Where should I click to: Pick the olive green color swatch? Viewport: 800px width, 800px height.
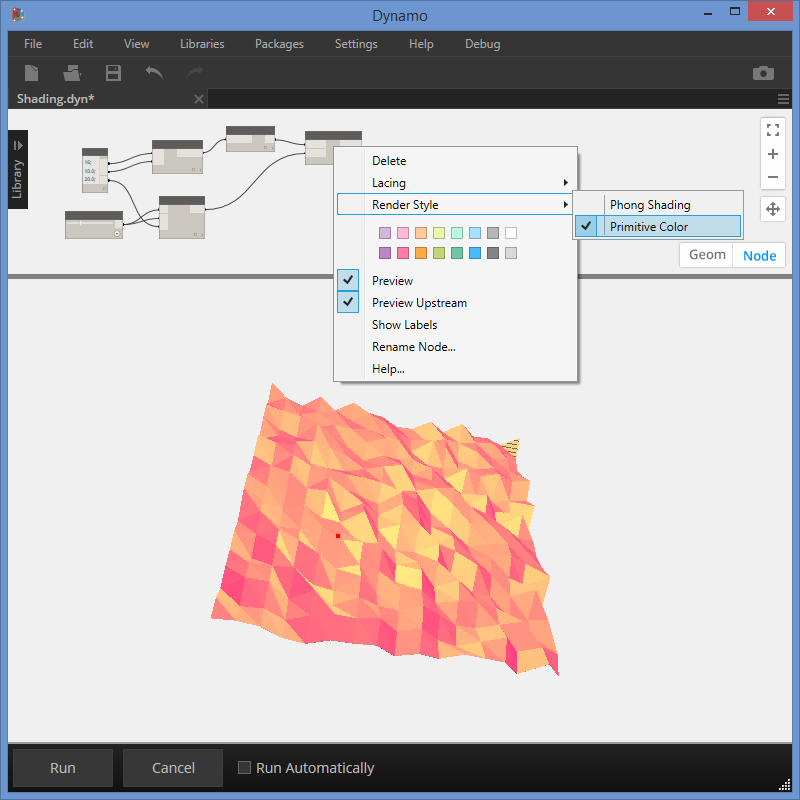click(x=439, y=253)
